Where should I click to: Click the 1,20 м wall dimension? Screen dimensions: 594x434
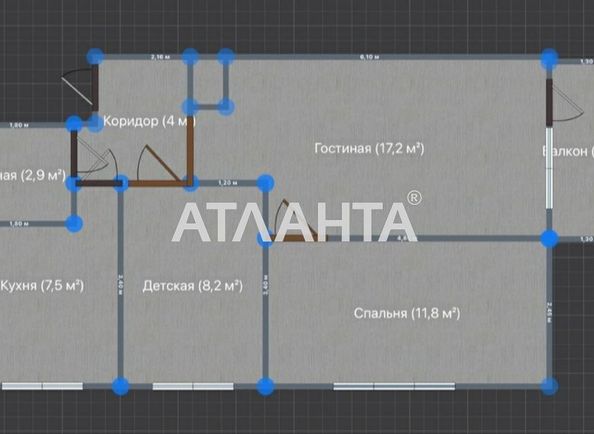coord(228,183)
